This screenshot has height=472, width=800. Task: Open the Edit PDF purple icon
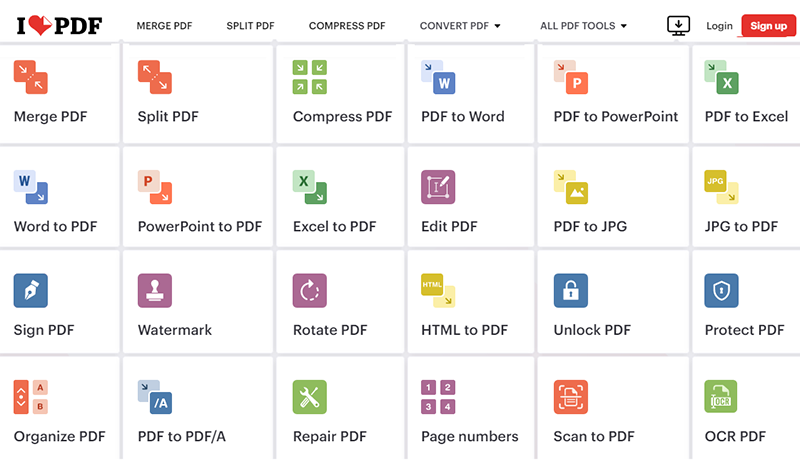[438, 187]
